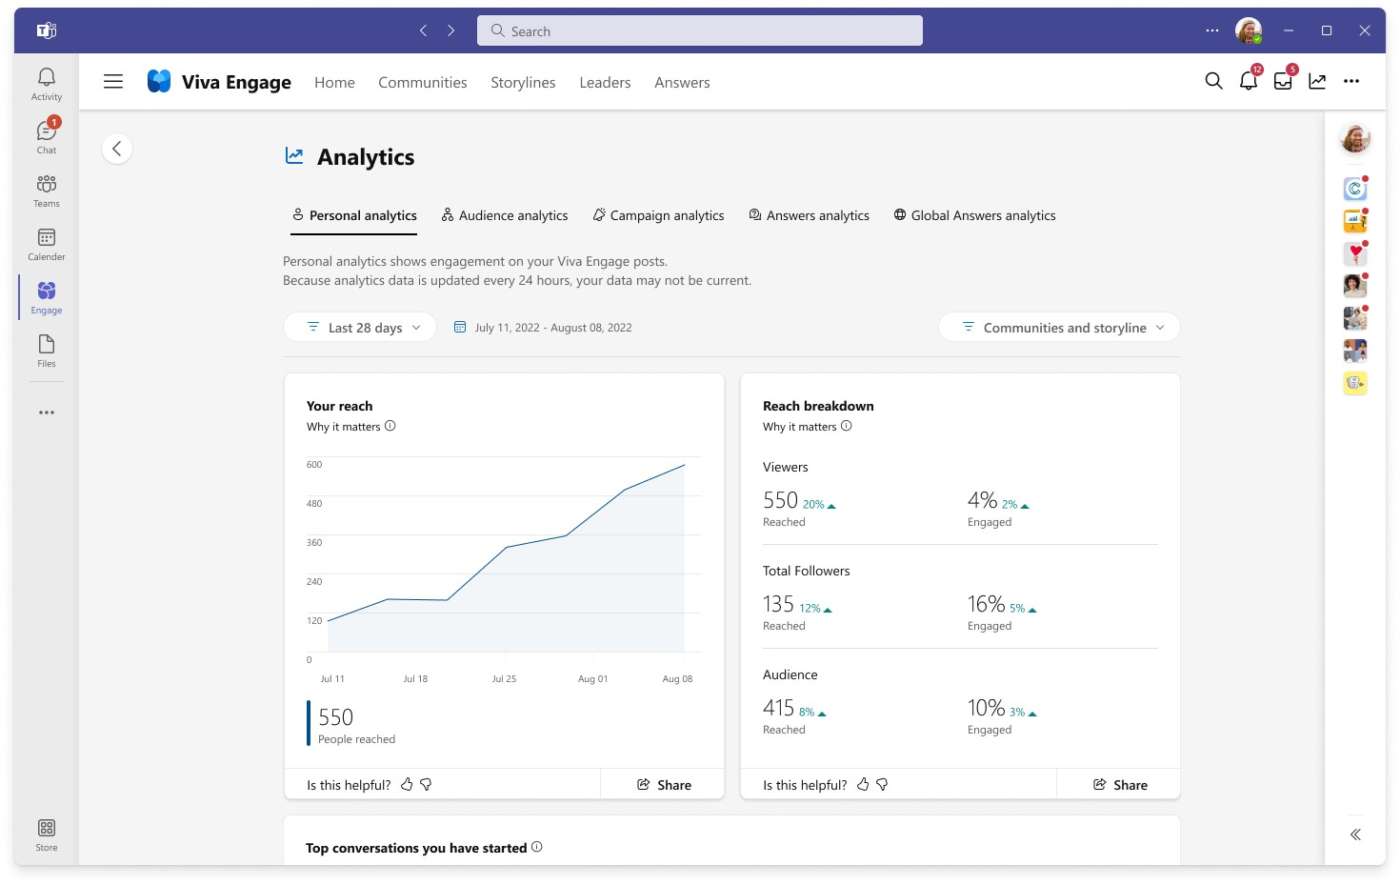Viewport: 1400px width, 885px height.
Task: Select the Engage app in the Teams rail
Action: point(46,295)
